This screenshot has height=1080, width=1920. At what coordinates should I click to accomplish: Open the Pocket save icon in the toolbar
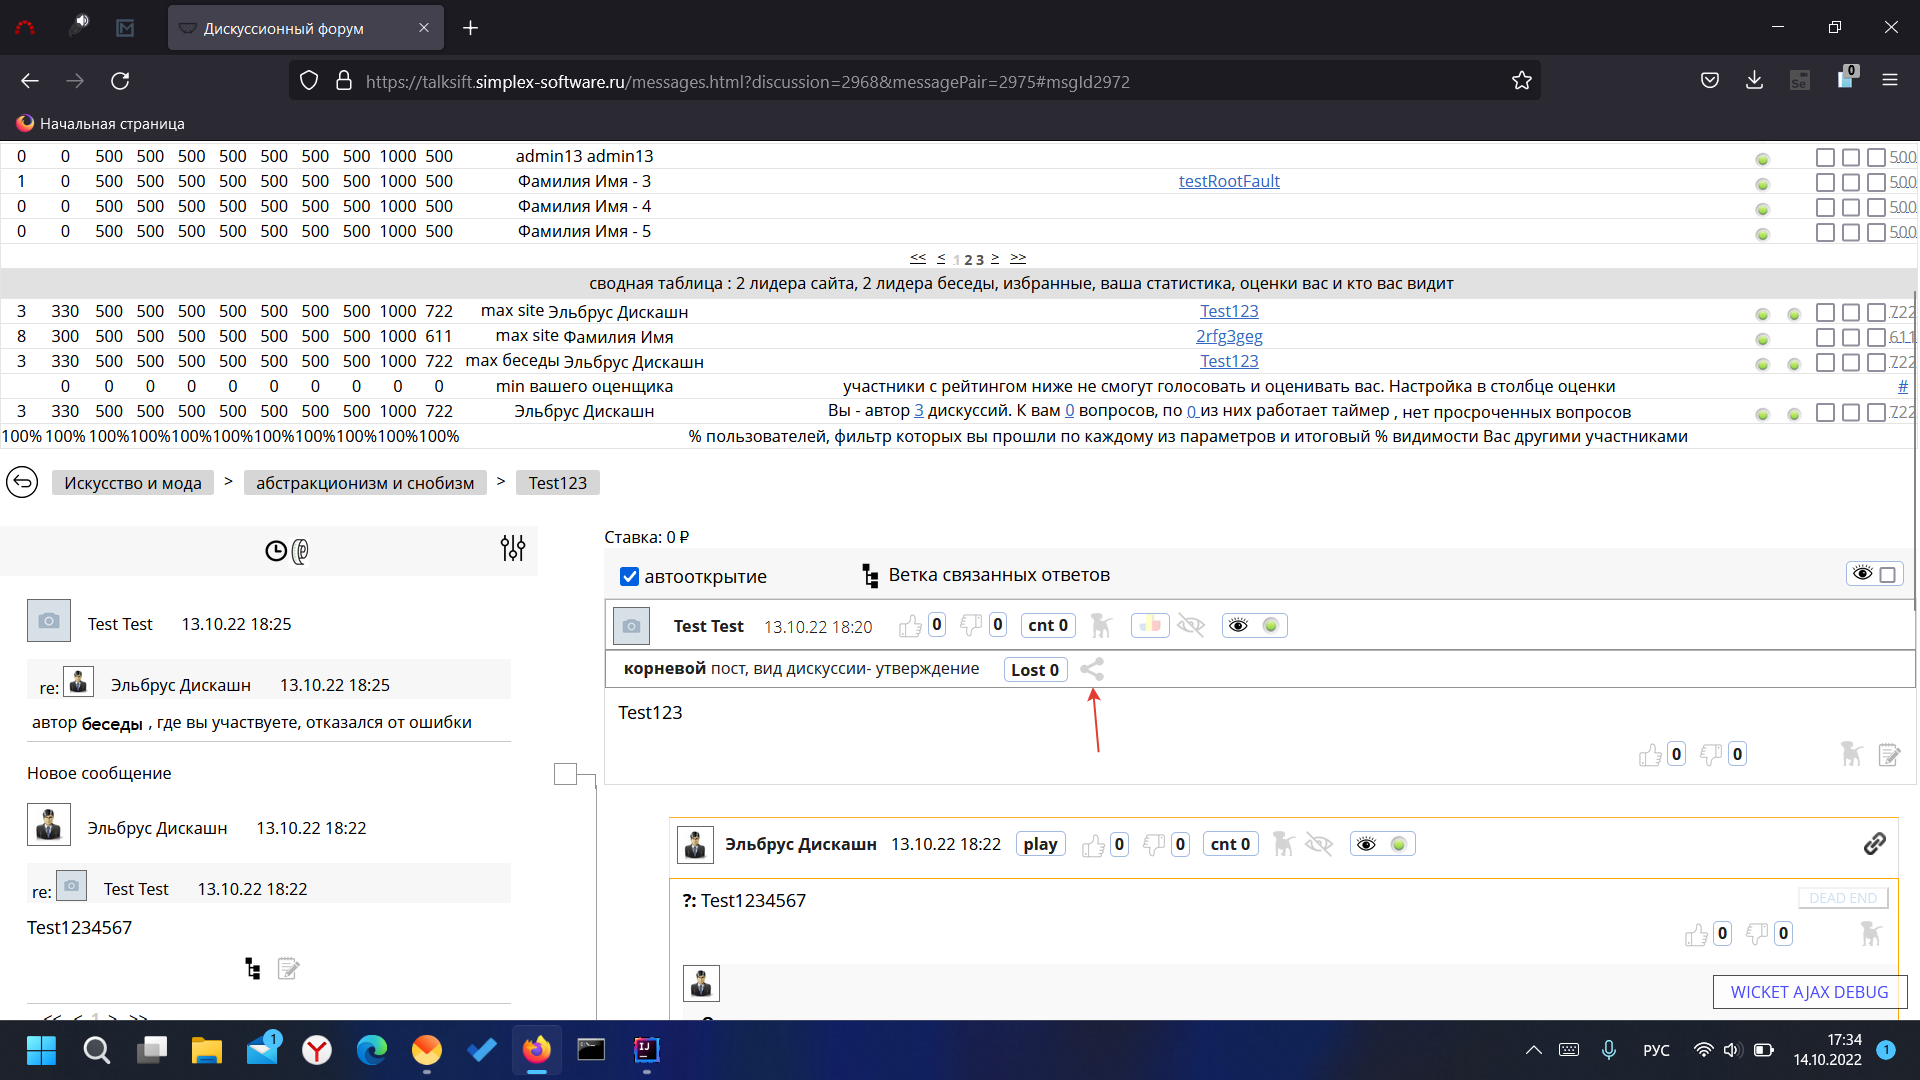(x=1710, y=81)
